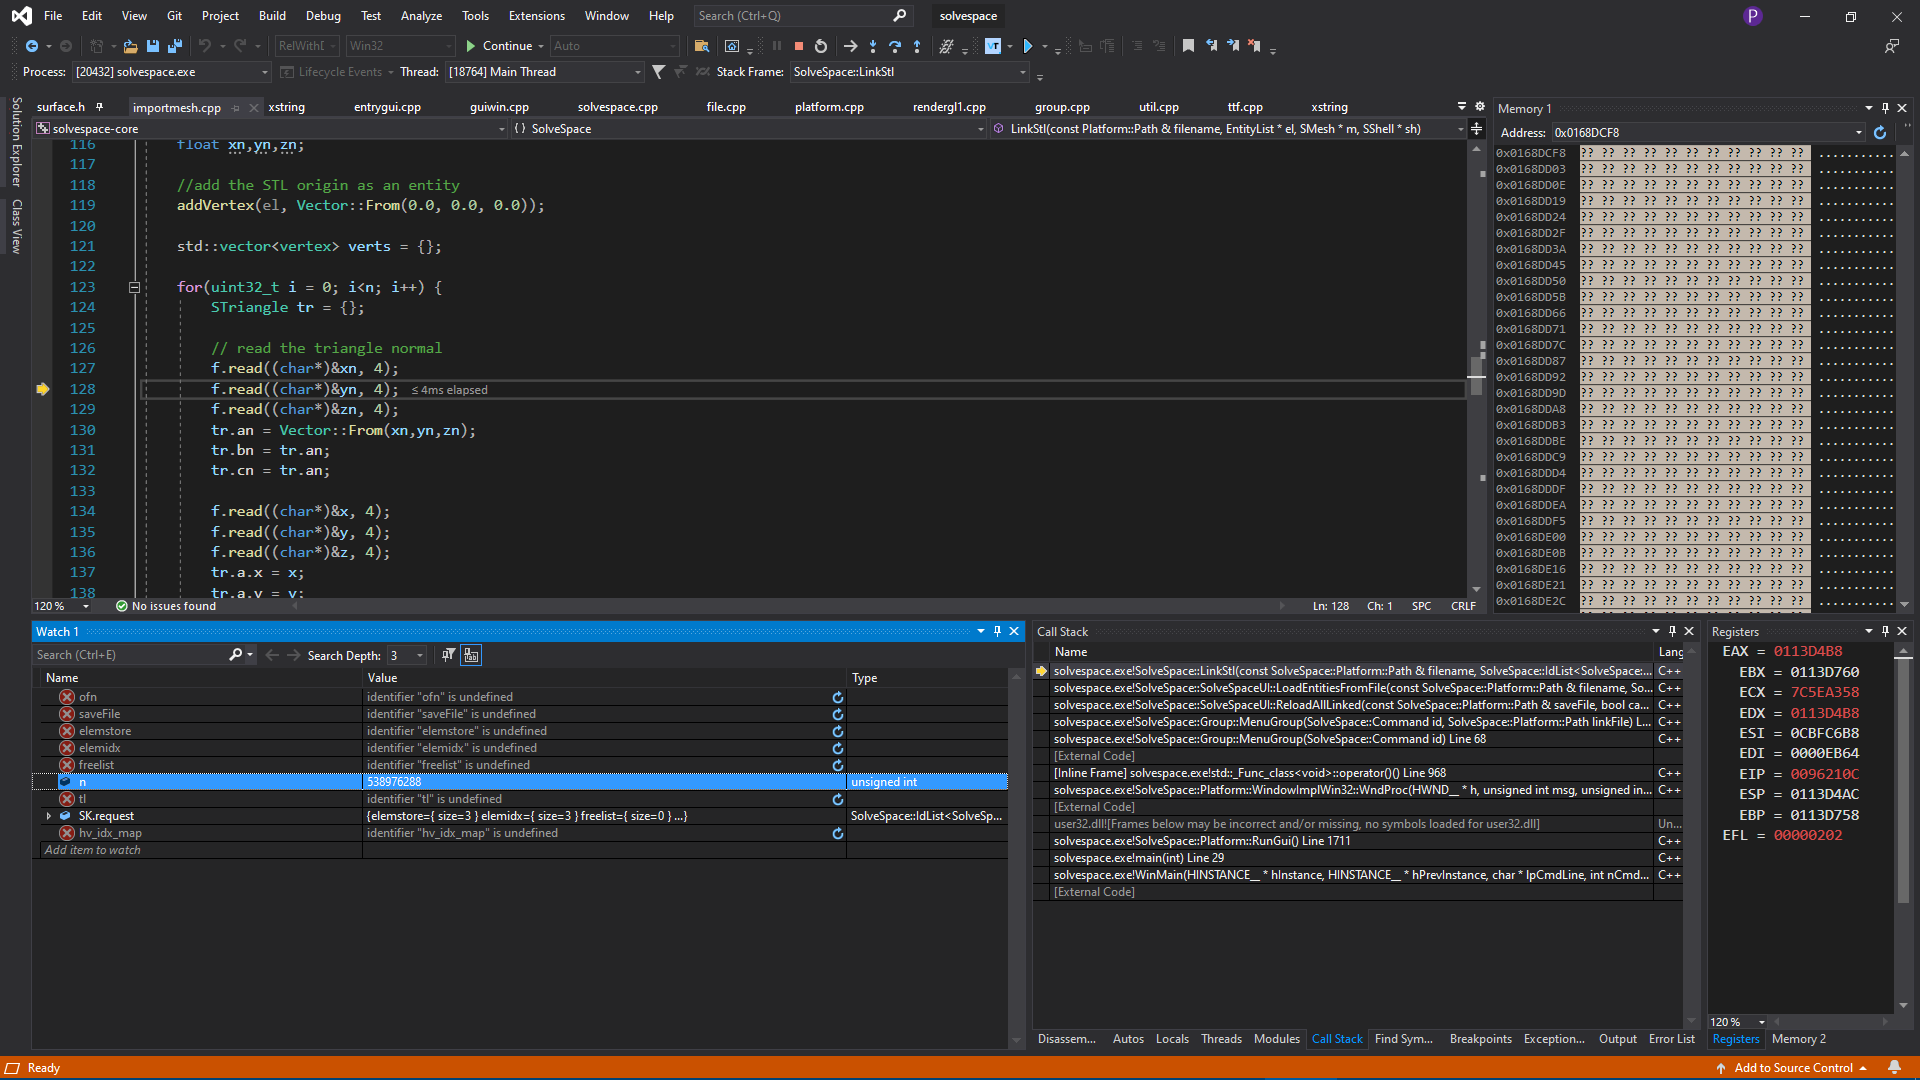Toggle a bookmark with the bookmark icon
Viewport: 1920px width, 1080px height.
pyautogui.click(x=1188, y=45)
